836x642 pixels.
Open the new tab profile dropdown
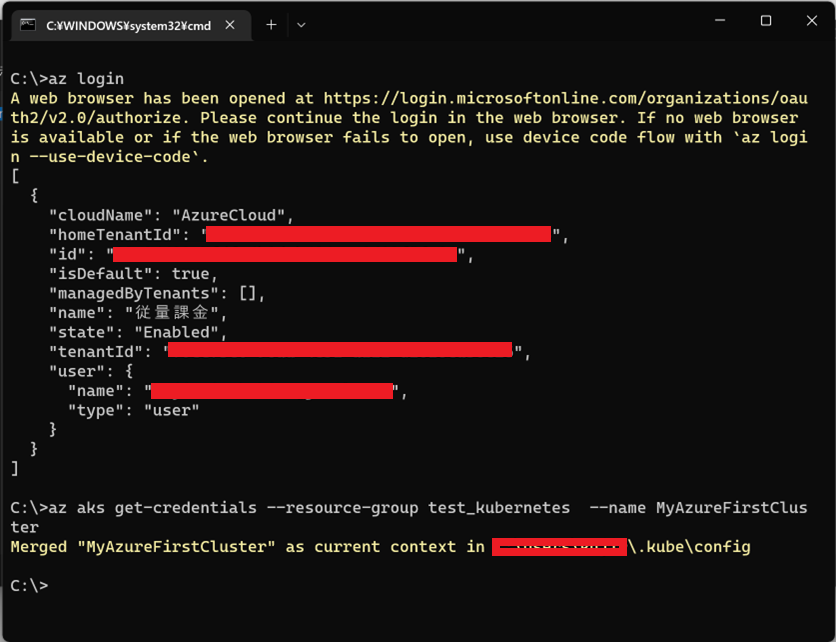pos(301,25)
